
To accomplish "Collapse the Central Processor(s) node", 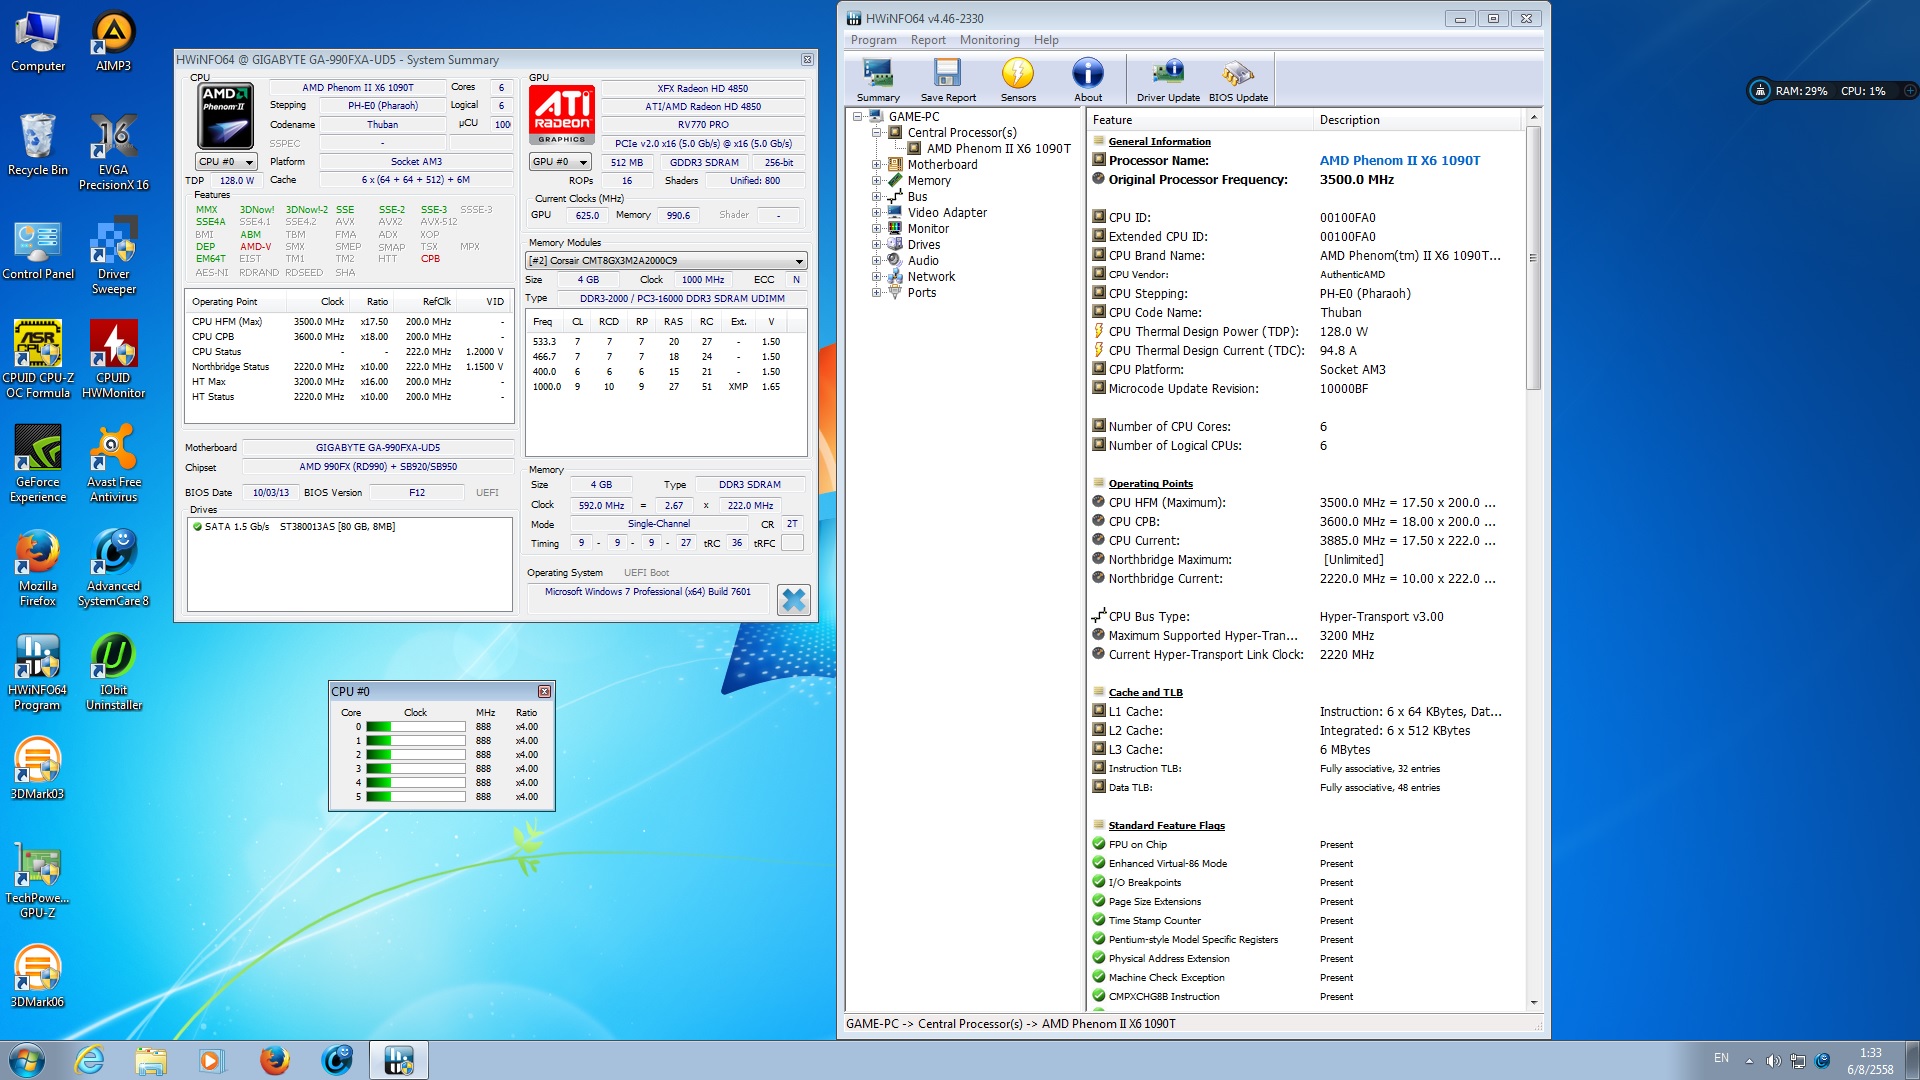I will pyautogui.click(x=876, y=133).
